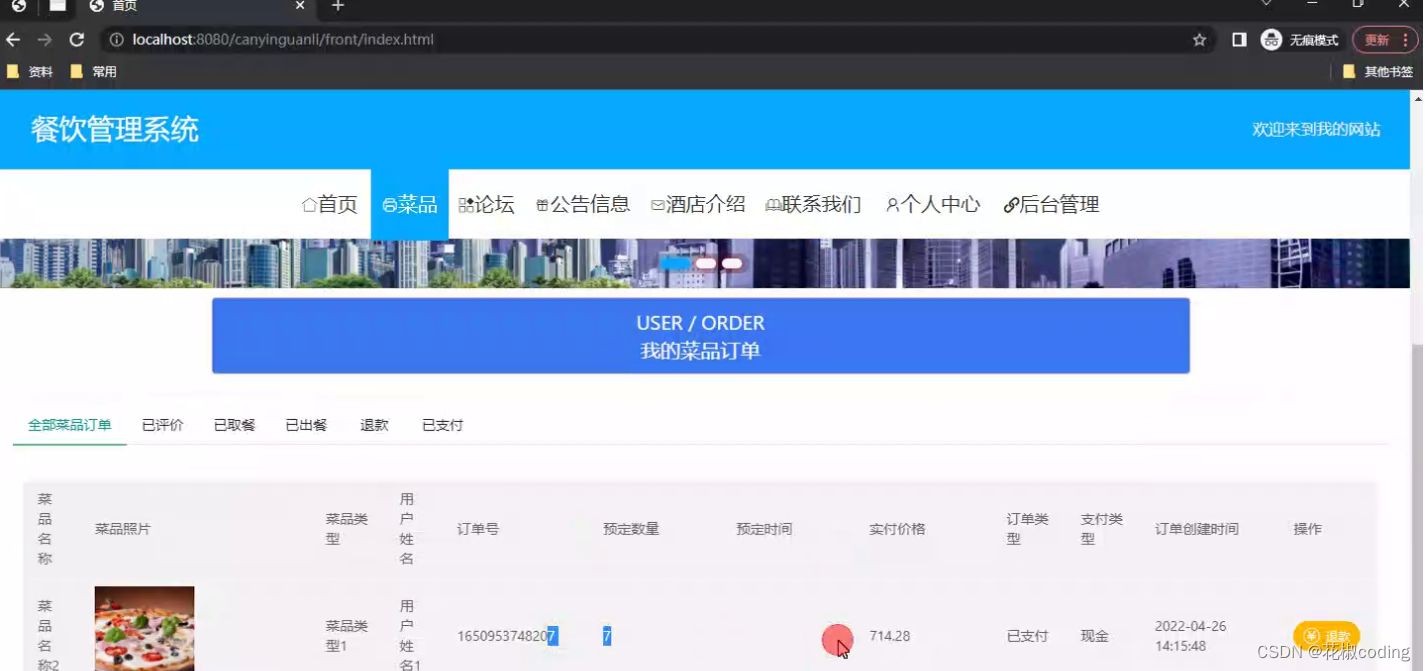Click the 欢迎来到我的网站 welcome text
This screenshot has width=1425, height=671.
pyautogui.click(x=1316, y=130)
